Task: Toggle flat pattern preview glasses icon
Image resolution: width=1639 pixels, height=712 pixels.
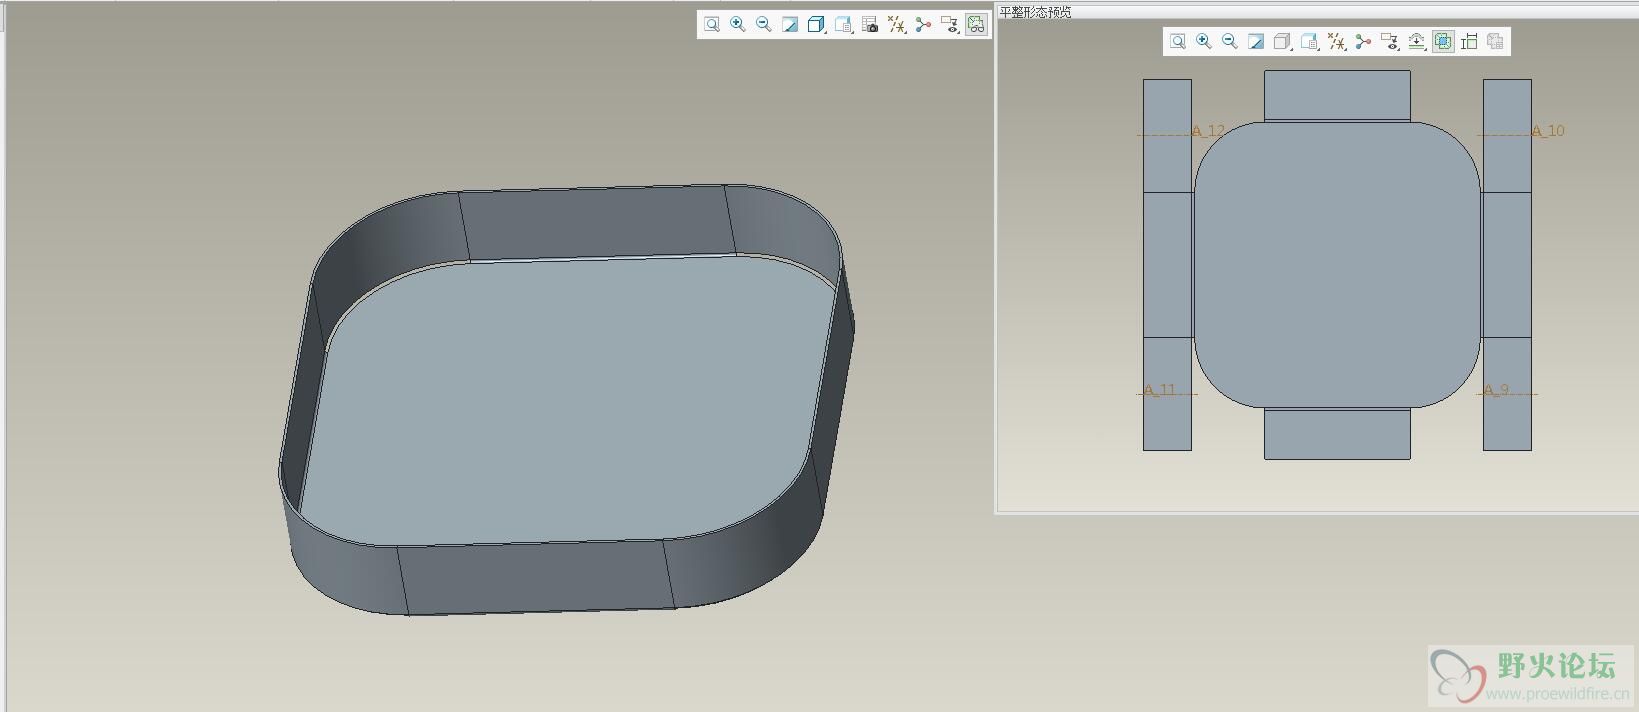Action: point(976,25)
